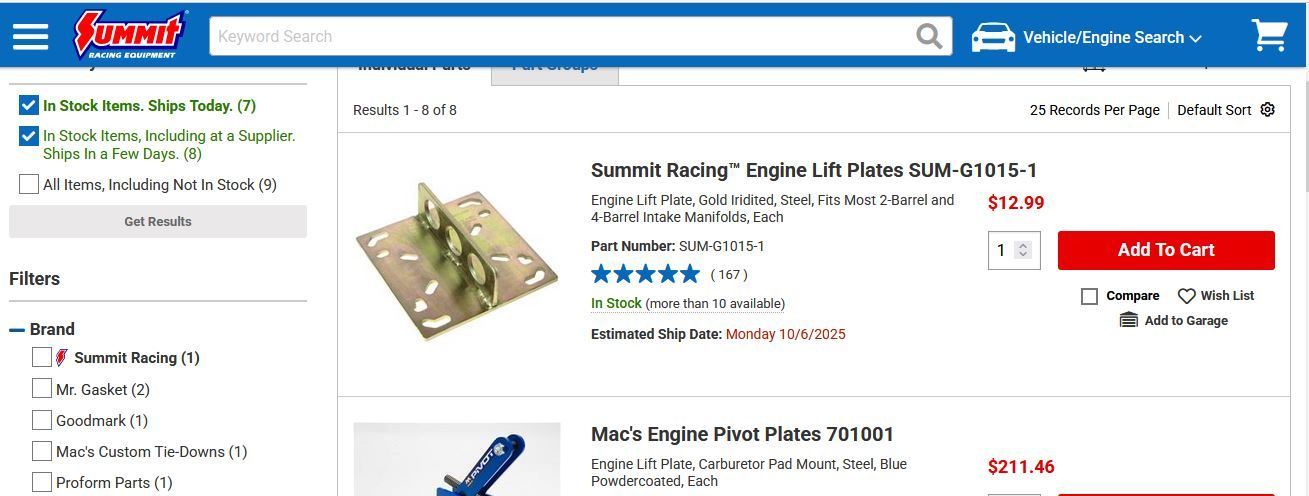Open the 25 Records Per Page selector
The height and width of the screenshot is (496, 1309).
coord(1094,110)
